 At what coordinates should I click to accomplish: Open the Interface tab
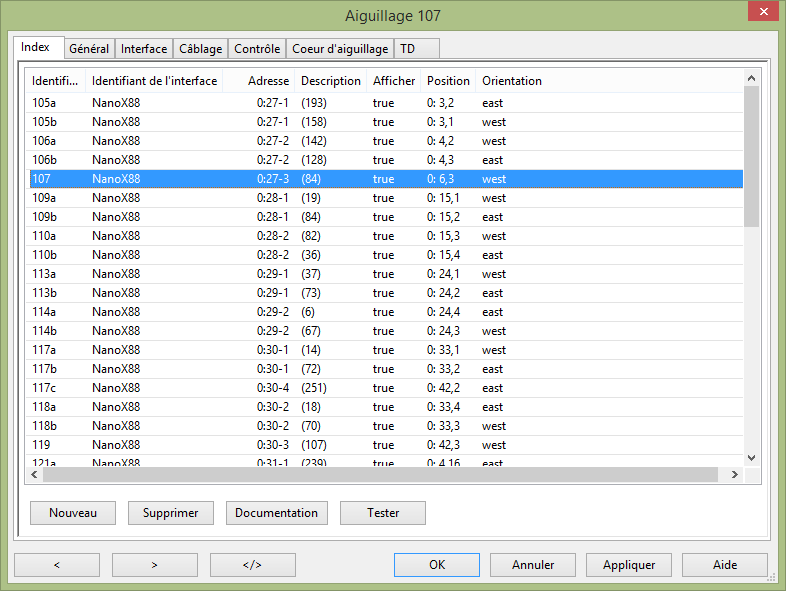click(144, 49)
